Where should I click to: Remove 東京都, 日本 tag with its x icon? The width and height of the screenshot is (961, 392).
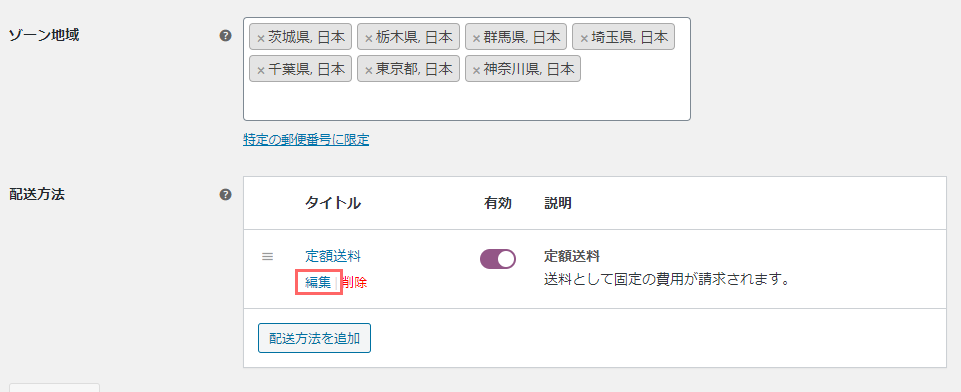coord(368,70)
